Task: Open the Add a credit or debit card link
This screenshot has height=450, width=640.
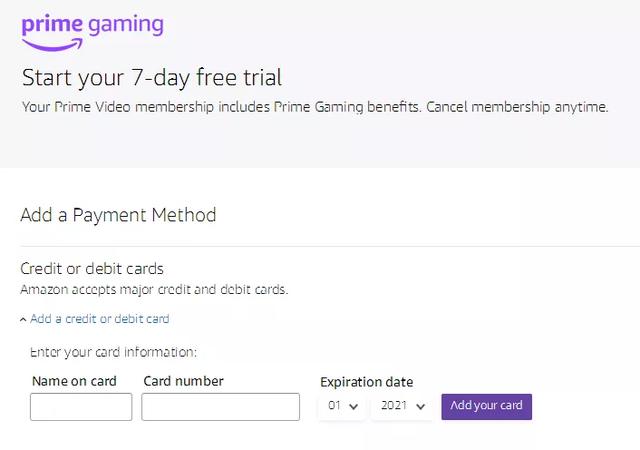Action: [x=100, y=319]
